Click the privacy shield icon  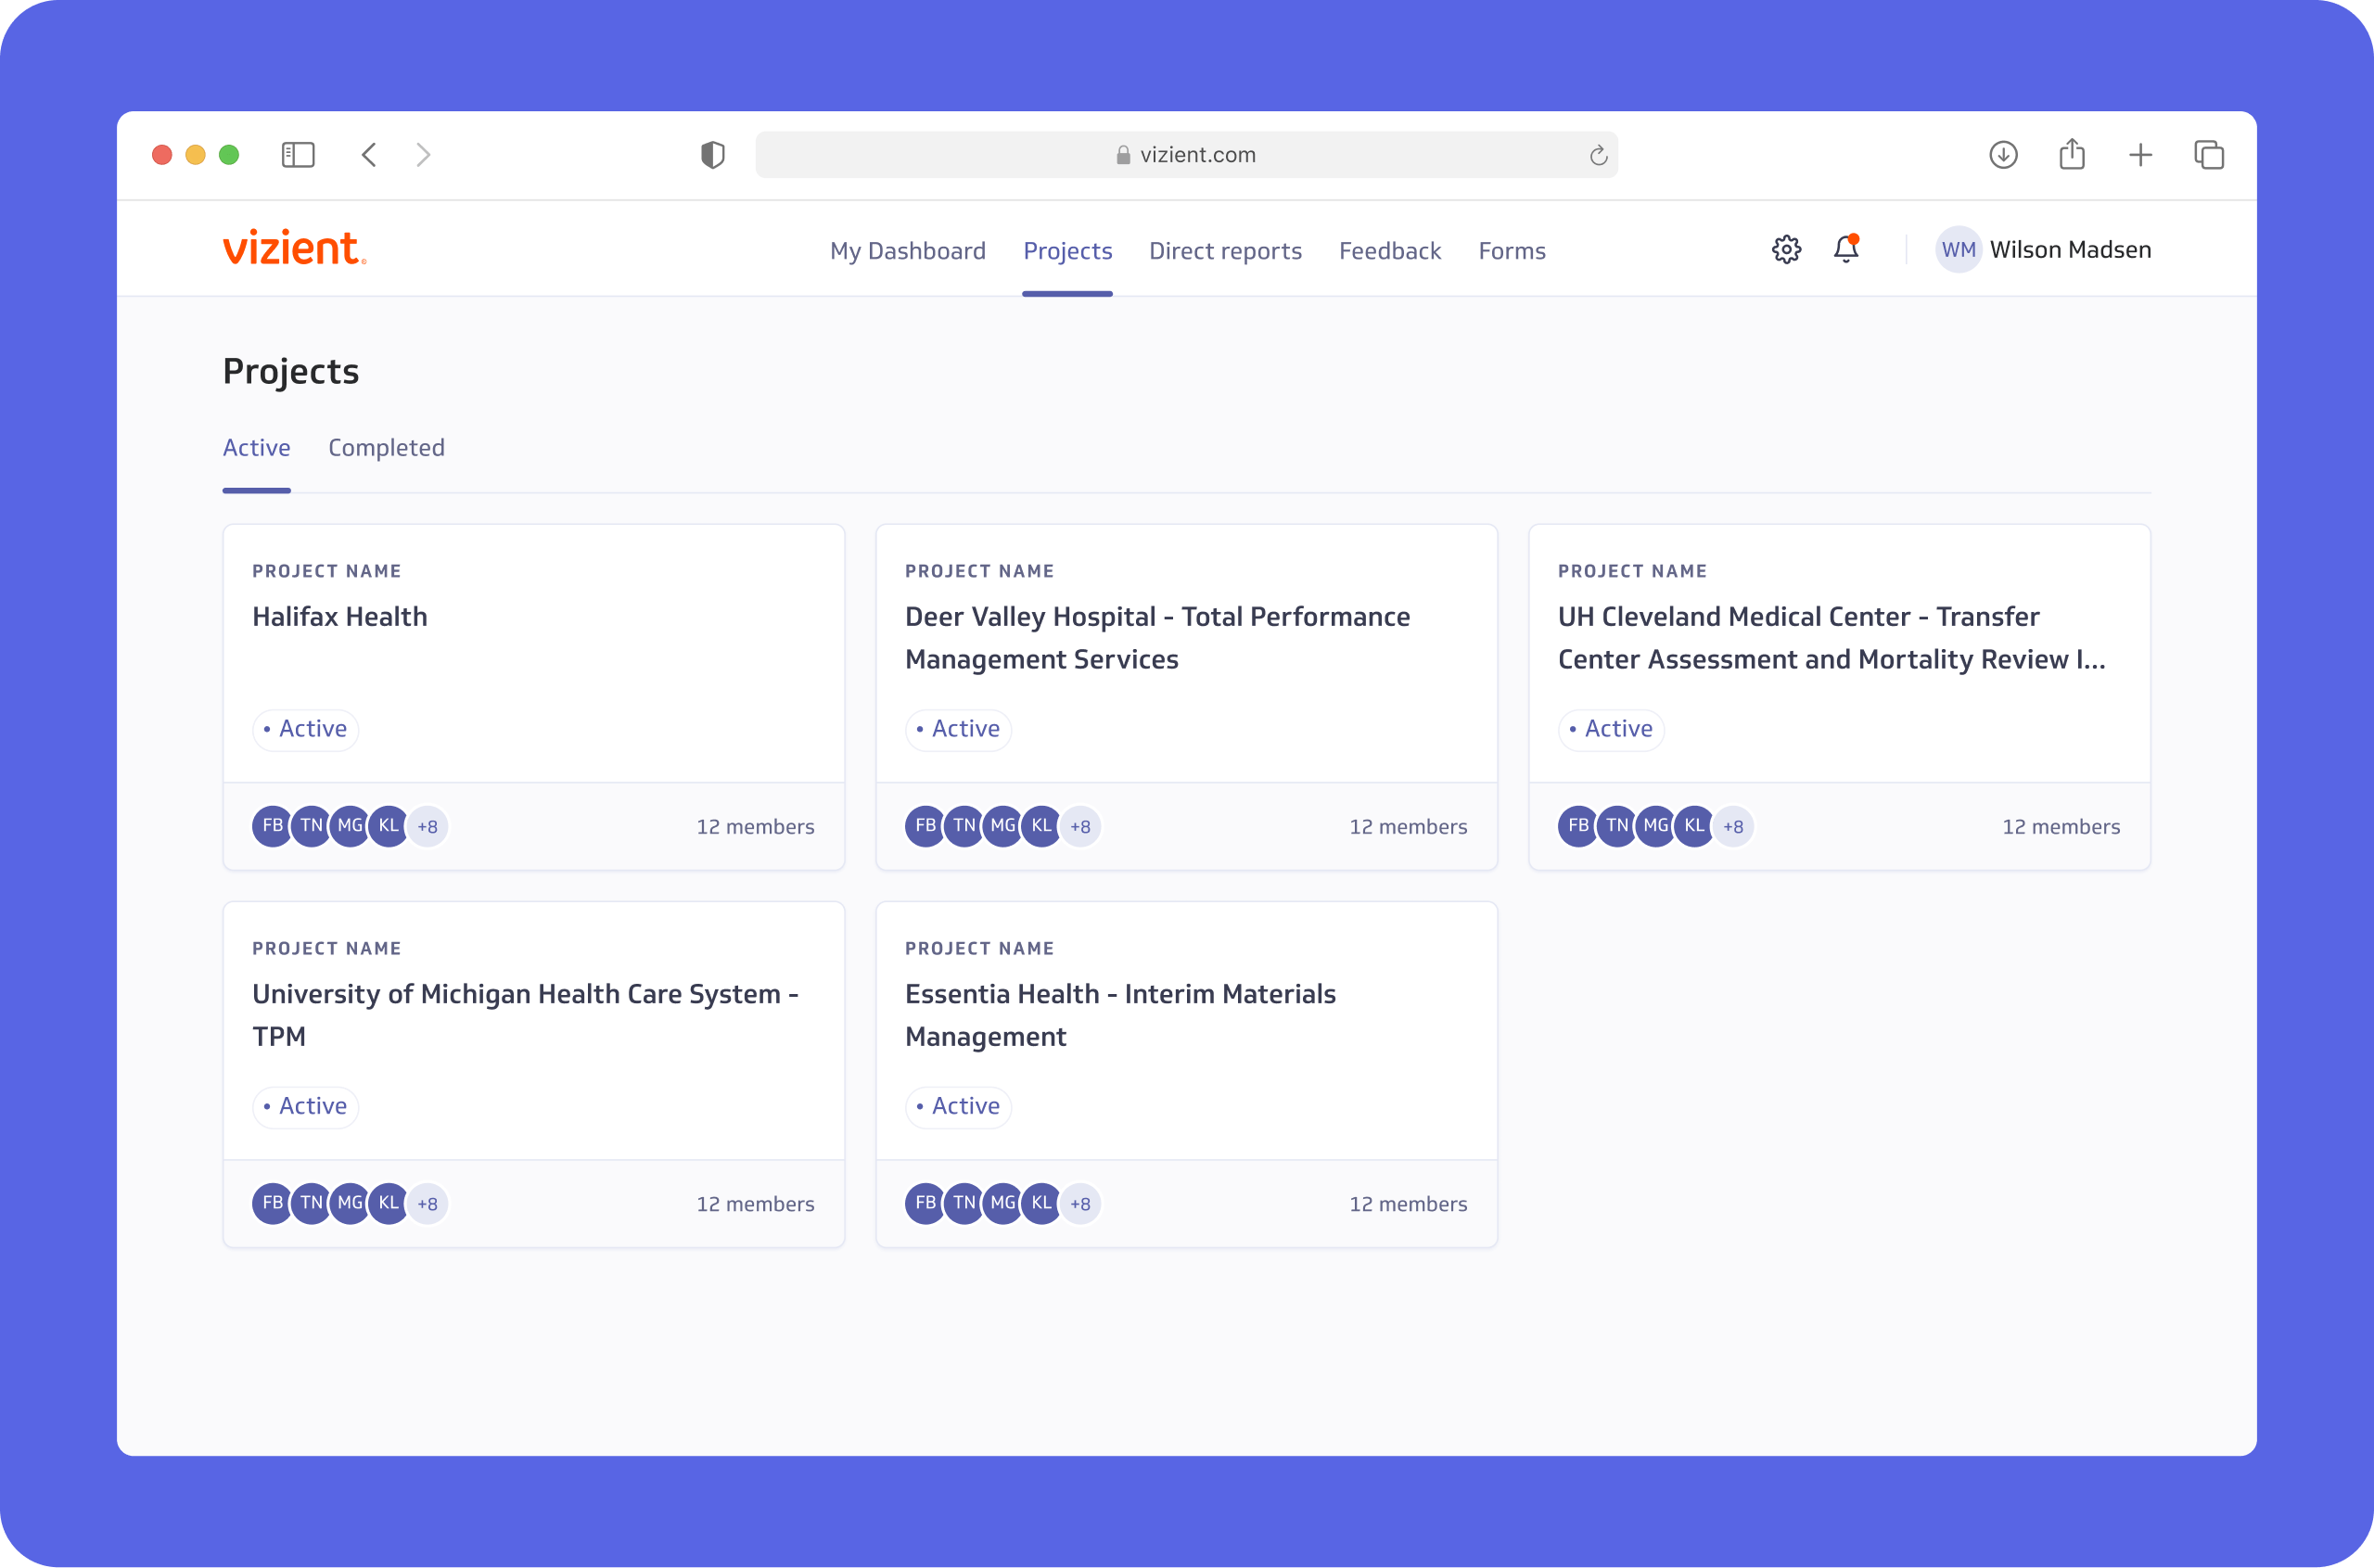tap(712, 155)
